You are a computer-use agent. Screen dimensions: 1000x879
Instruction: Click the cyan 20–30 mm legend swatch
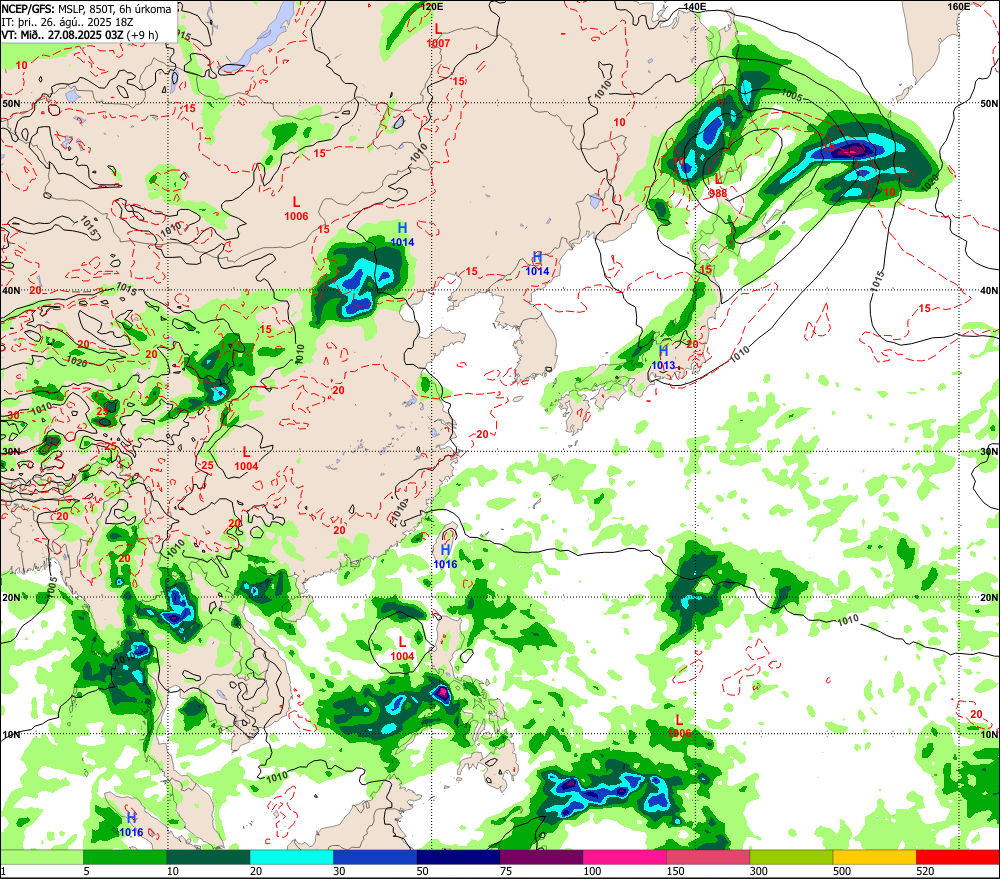coord(291,857)
